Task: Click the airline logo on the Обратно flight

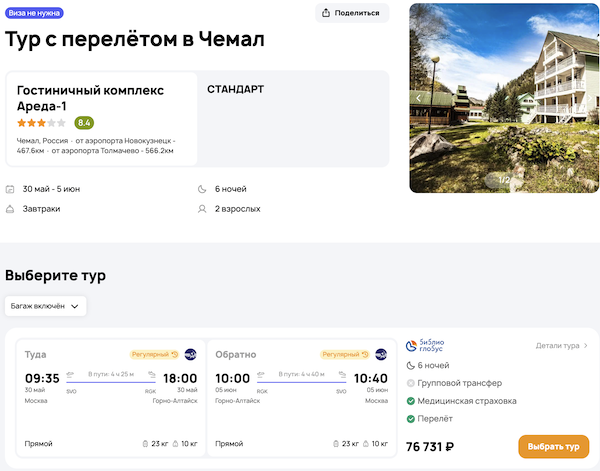Action: coord(381,354)
